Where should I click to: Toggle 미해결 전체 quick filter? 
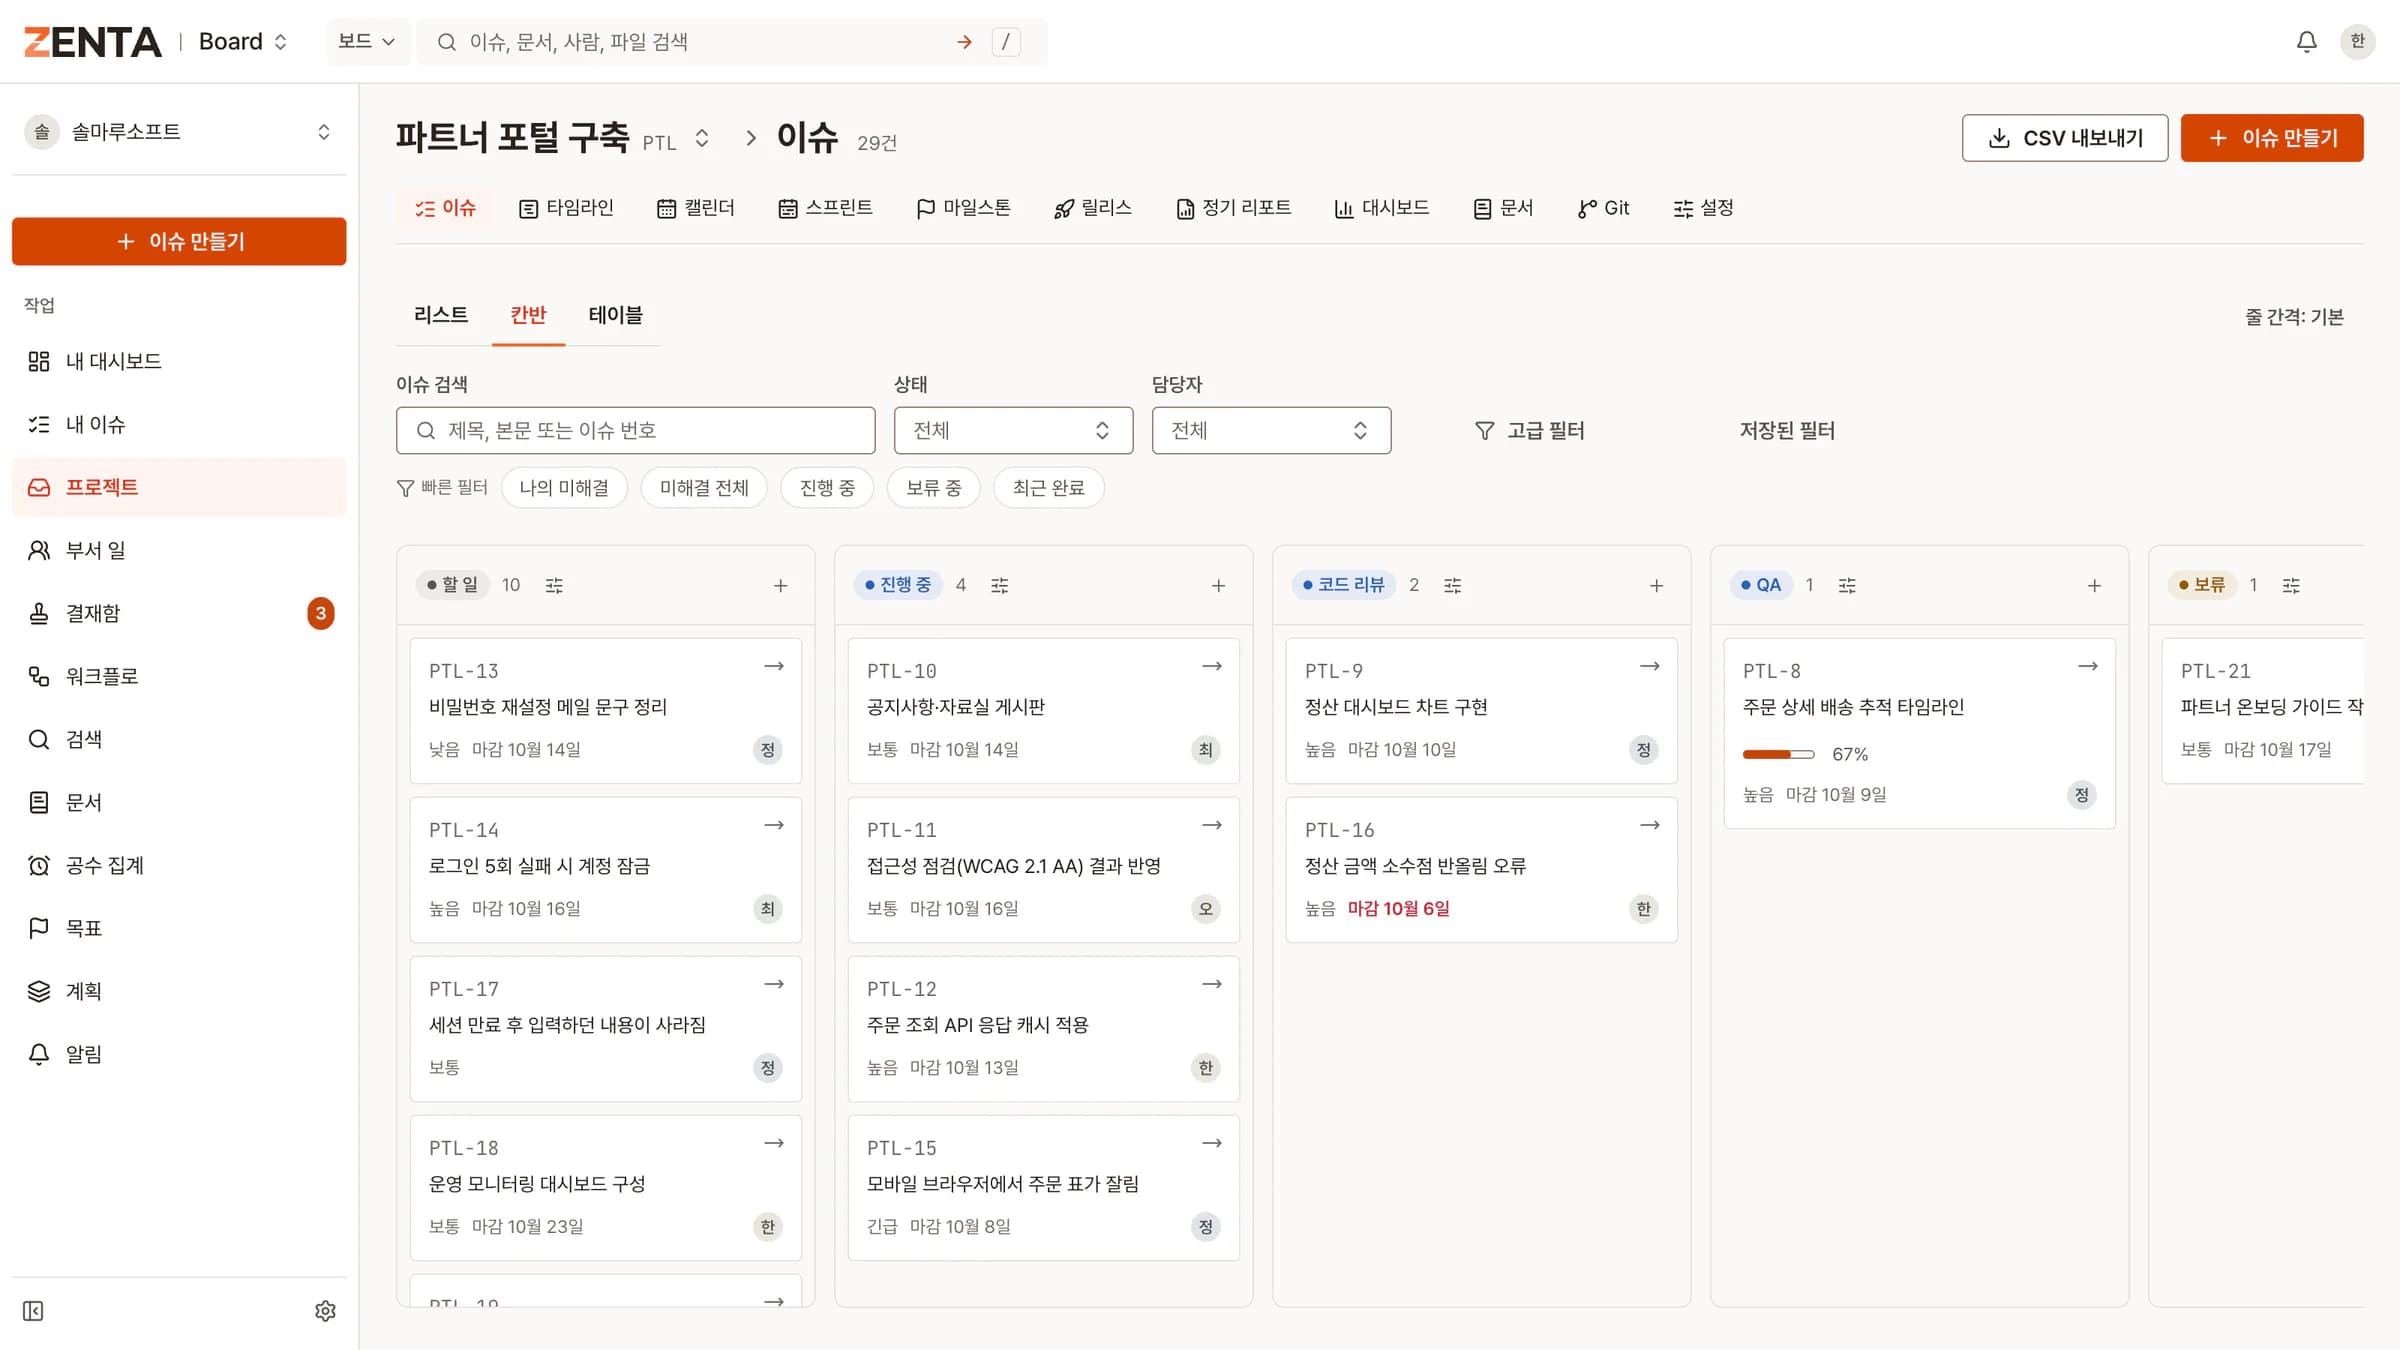coord(704,488)
